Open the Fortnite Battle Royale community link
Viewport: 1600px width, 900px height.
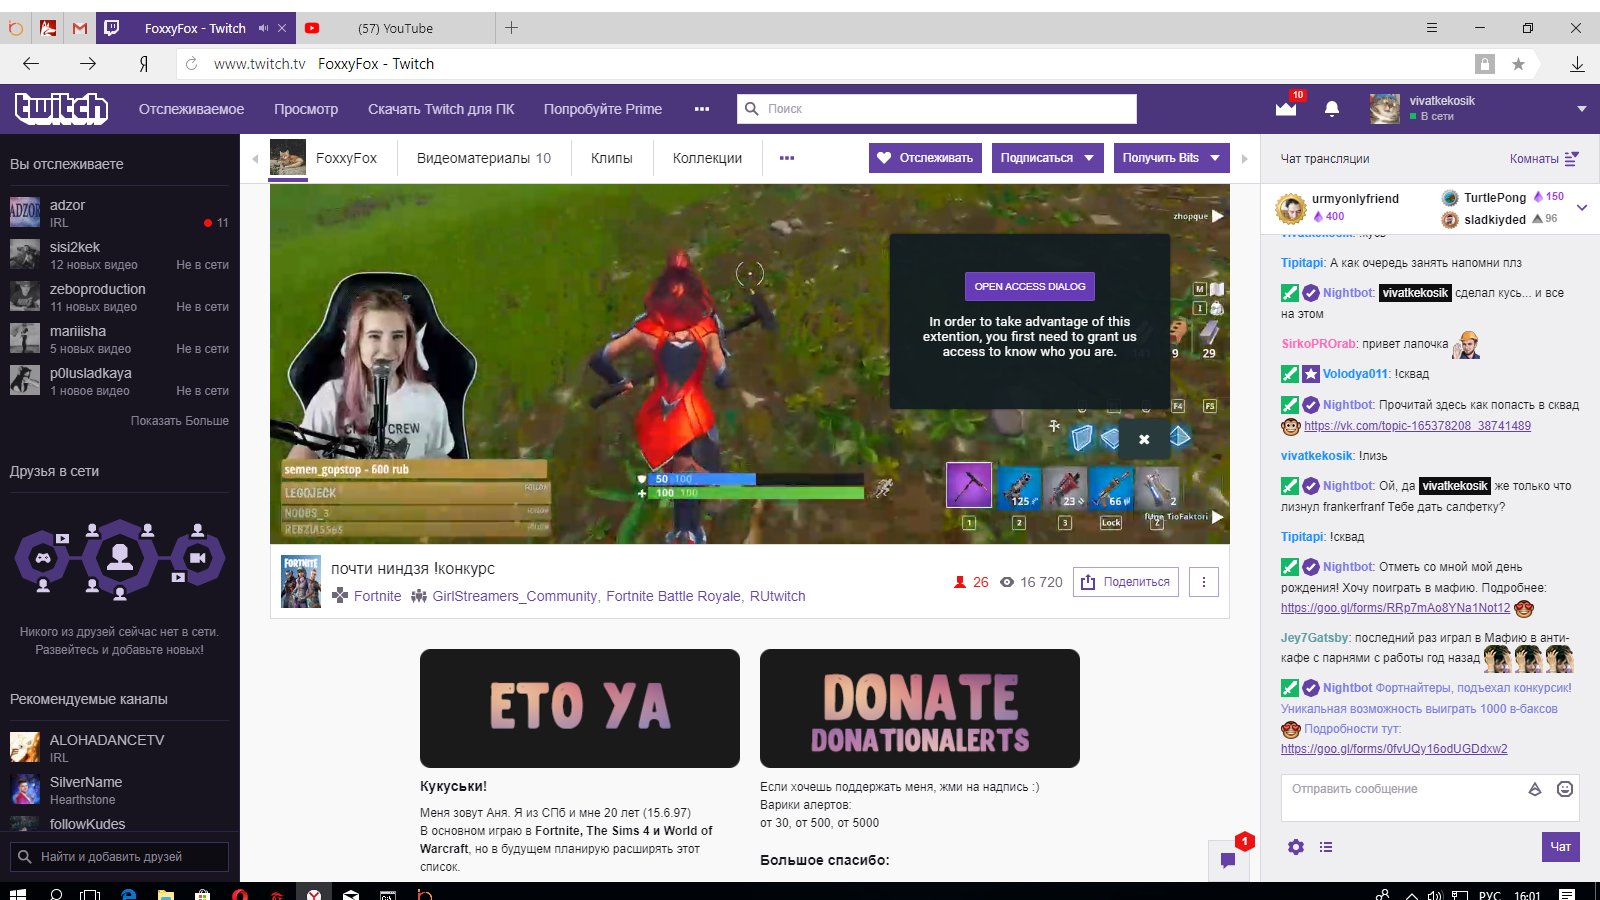coord(673,596)
